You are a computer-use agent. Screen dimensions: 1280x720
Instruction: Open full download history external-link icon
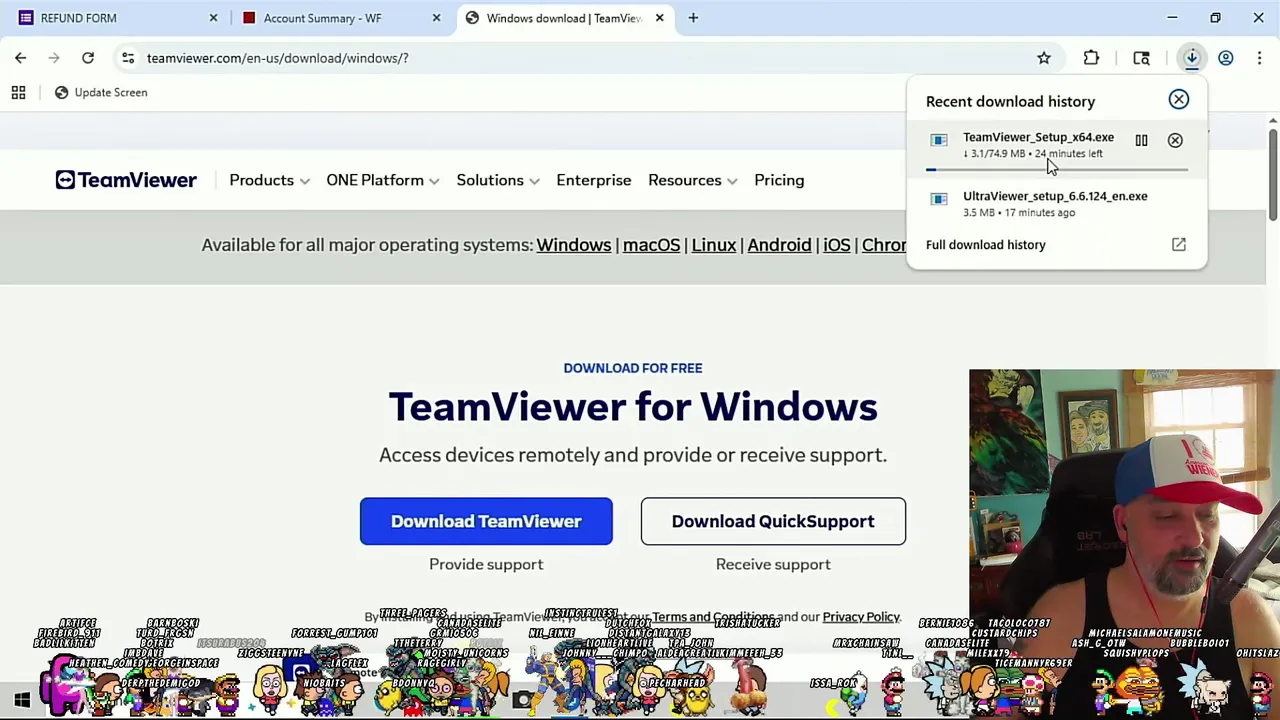pos(1179,244)
